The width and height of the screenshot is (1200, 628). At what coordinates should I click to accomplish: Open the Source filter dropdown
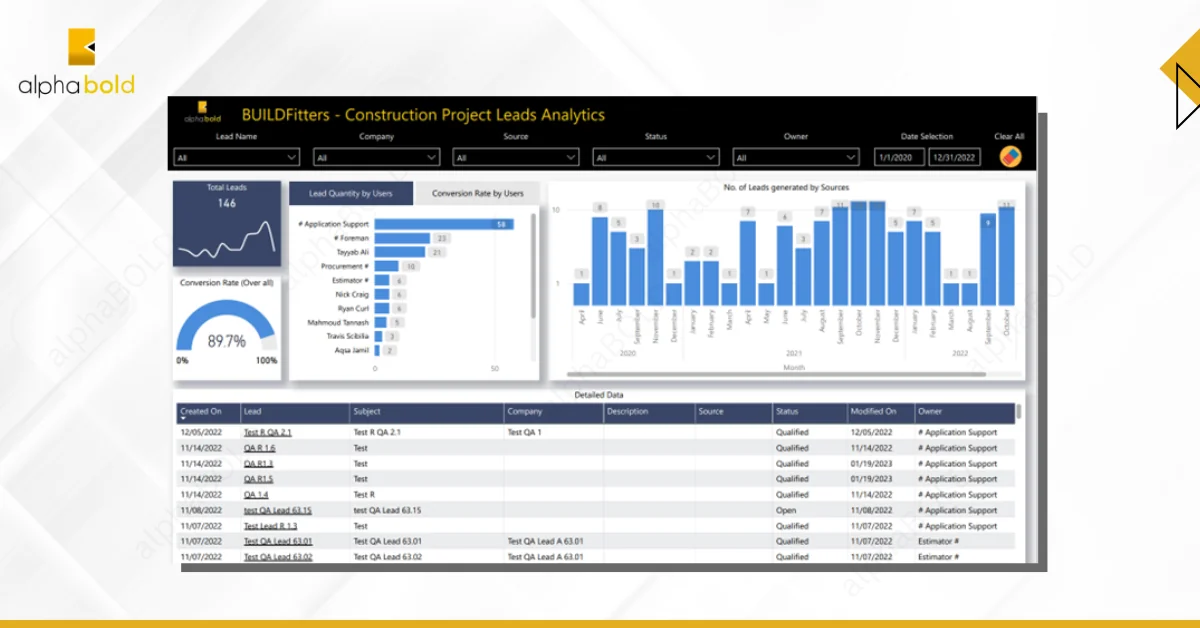pyautogui.click(x=516, y=157)
